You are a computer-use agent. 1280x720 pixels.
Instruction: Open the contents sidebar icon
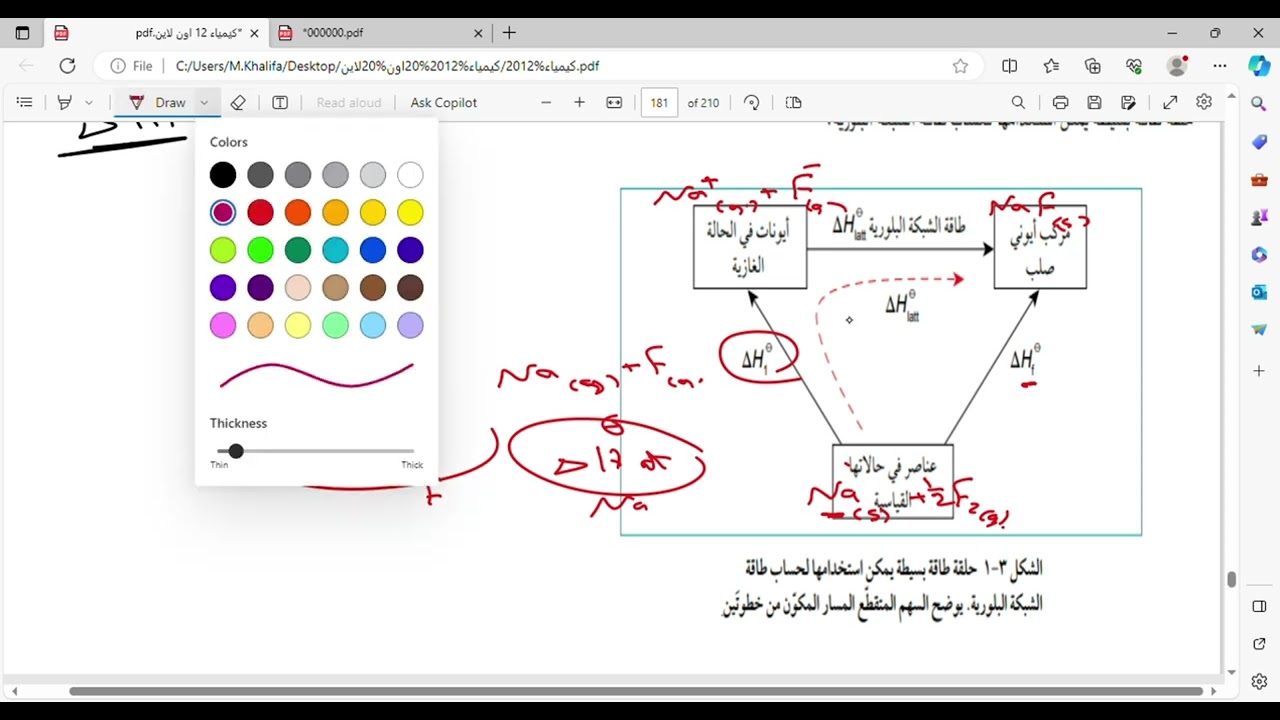(x=25, y=102)
